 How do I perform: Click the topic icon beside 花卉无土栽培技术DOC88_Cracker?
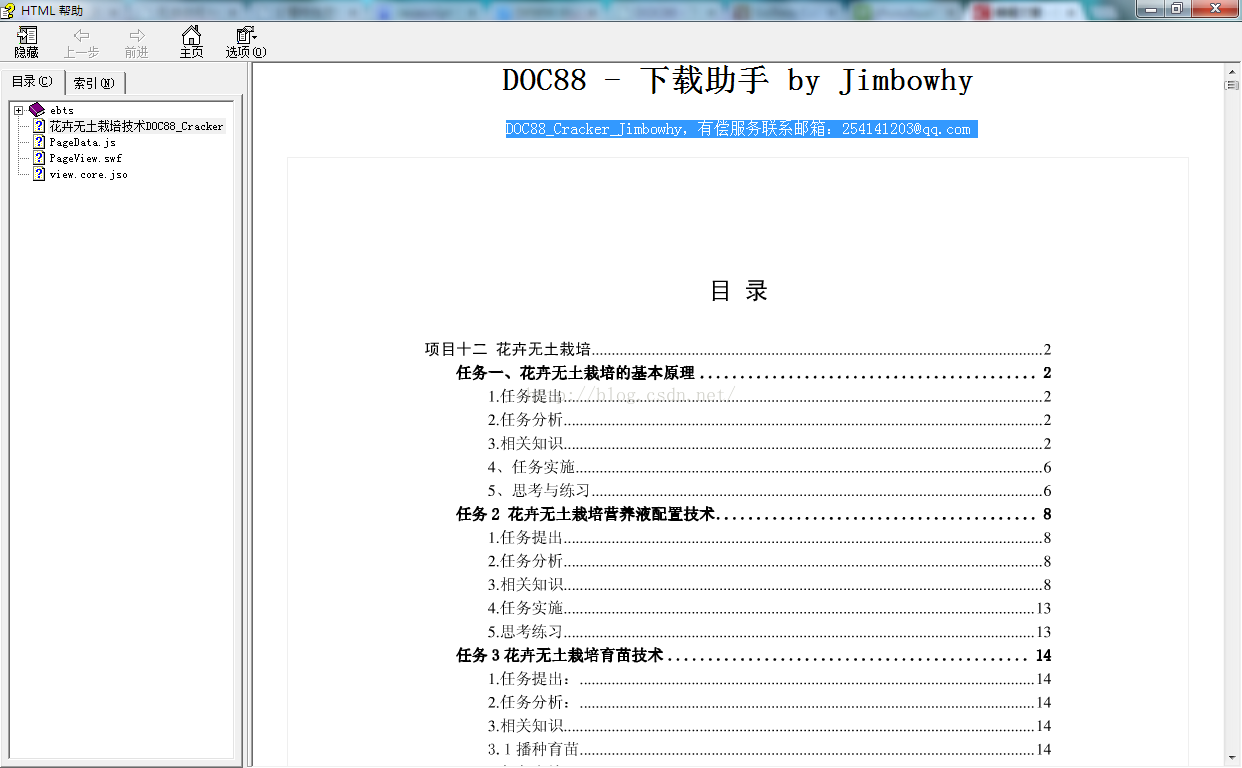[x=39, y=126]
